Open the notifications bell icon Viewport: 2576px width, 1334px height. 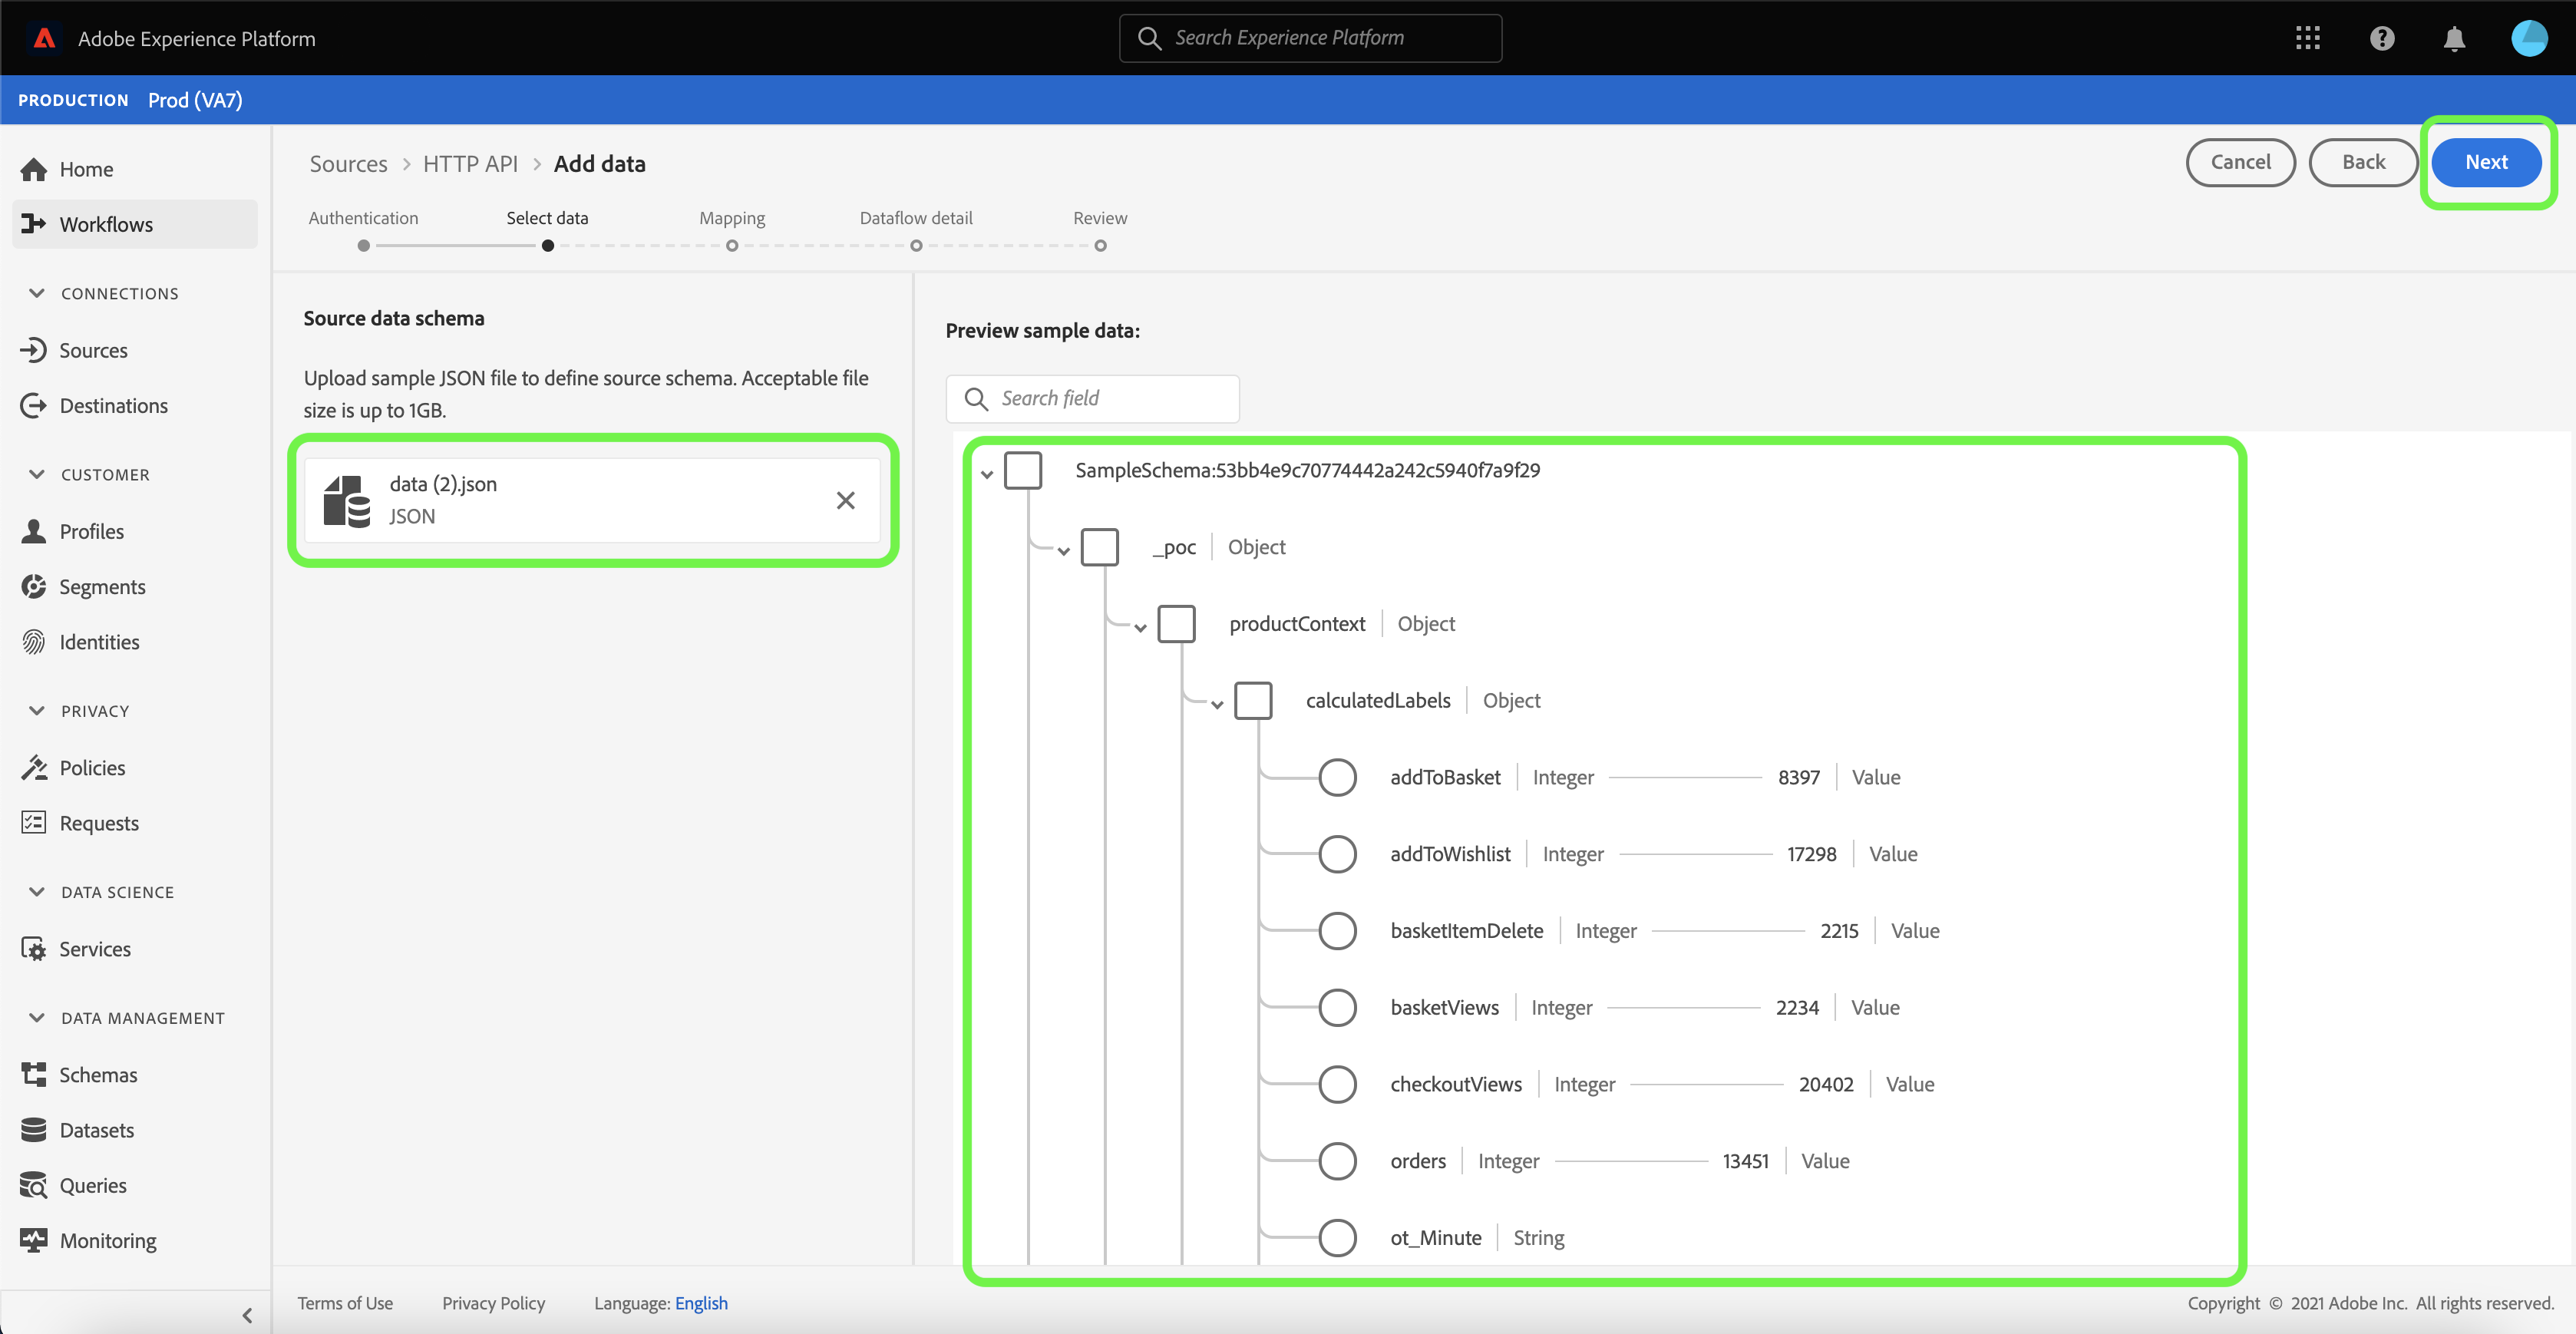pos(2453,38)
